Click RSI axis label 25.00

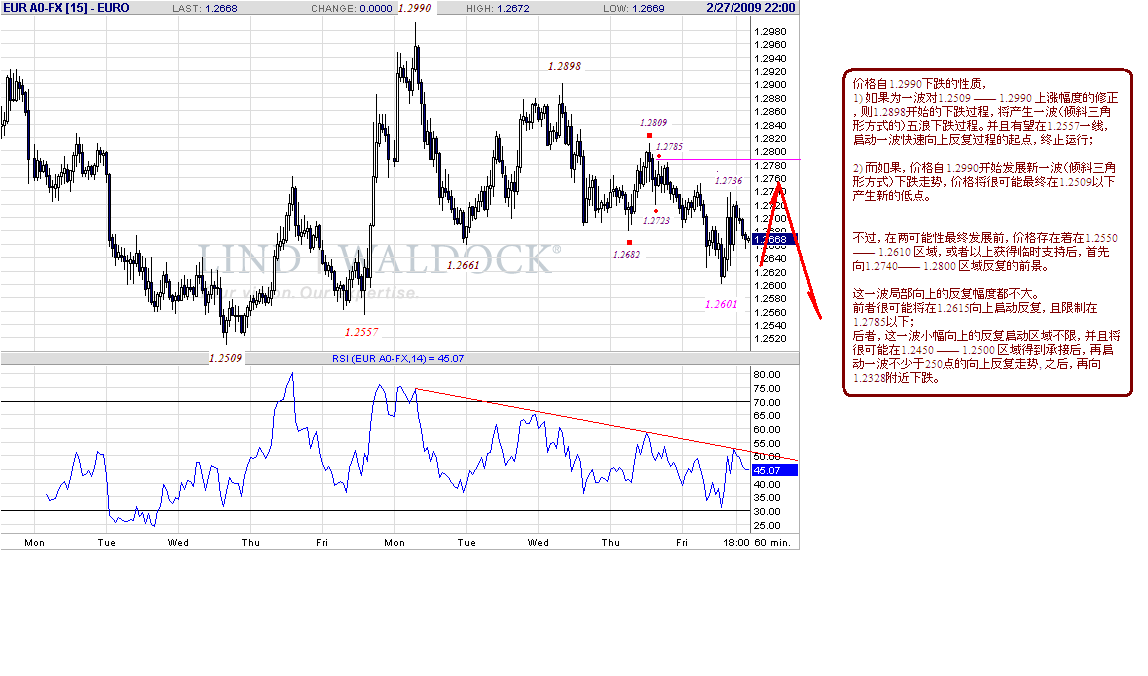pos(767,526)
